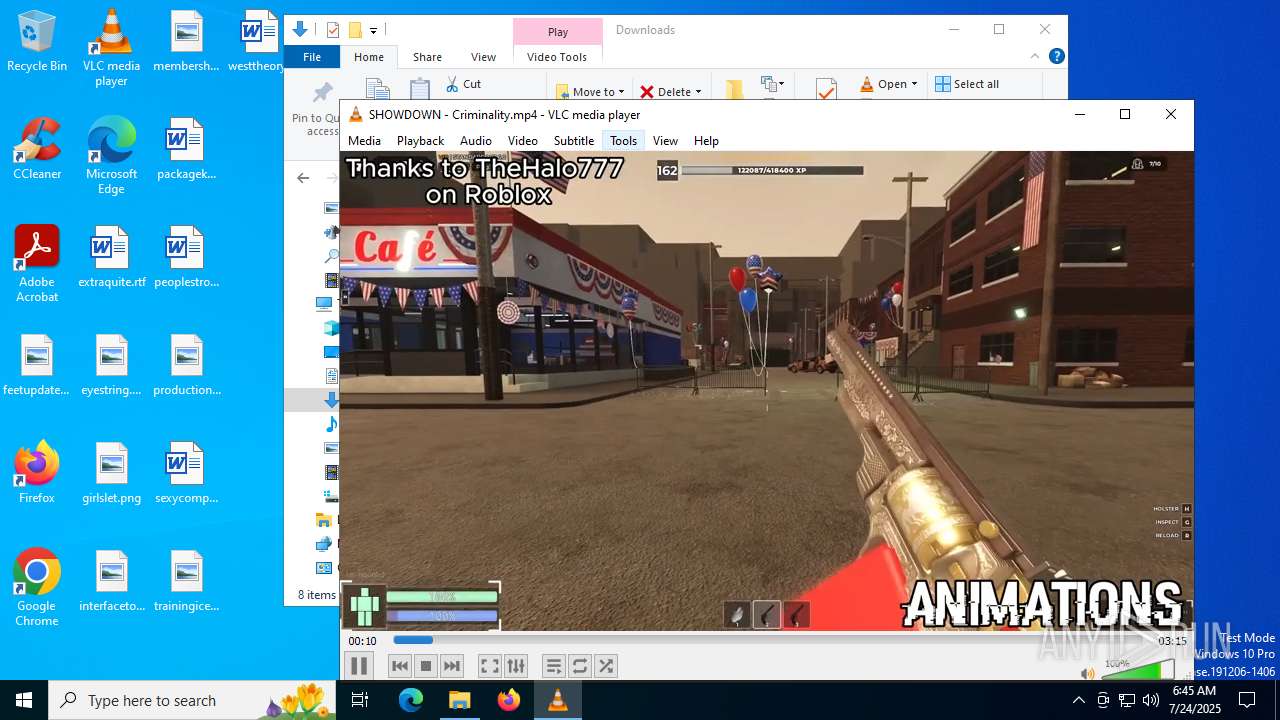
Task: Click Select all in Explorer ribbon
Action: 967,84
